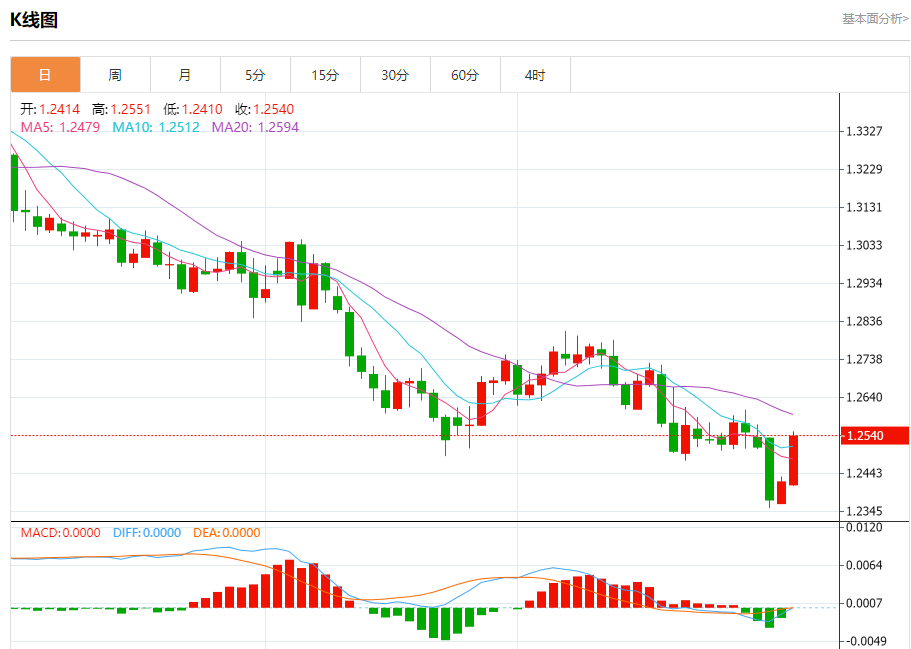Click the DIFF:0.0000 label
The width and height of the screenshot is (911, 649).
coord(147,533)
